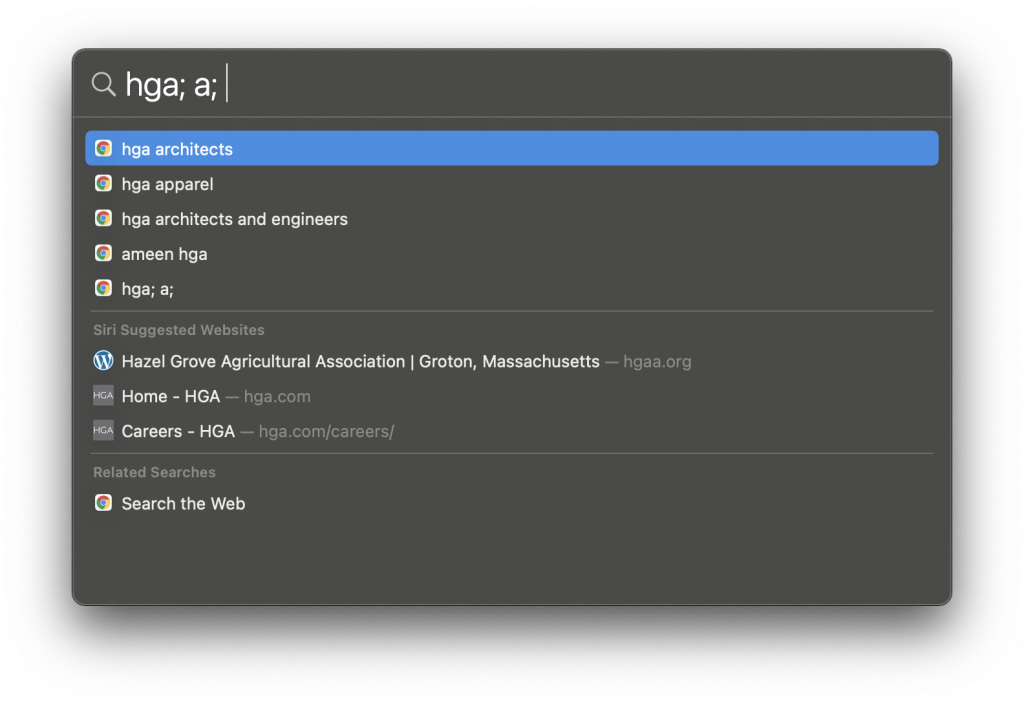Click the 'hgaa.org' URL text
This screenshot has width=1024, height=701.
pyautogui.click(x=657, y=361)
